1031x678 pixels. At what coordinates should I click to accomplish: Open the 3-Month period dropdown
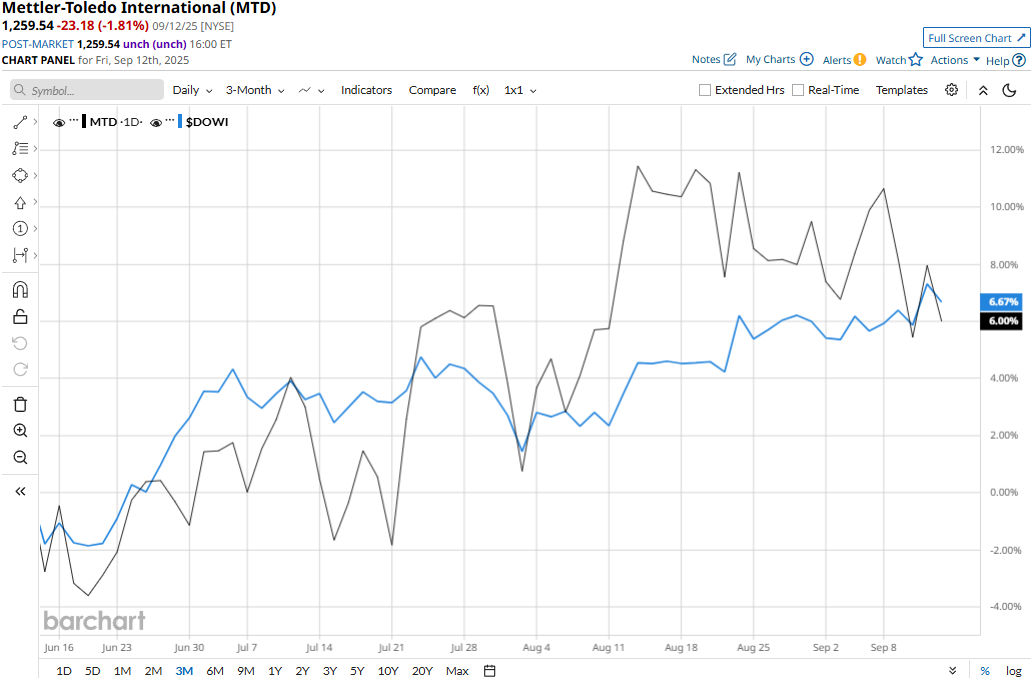tap(255, 90)
